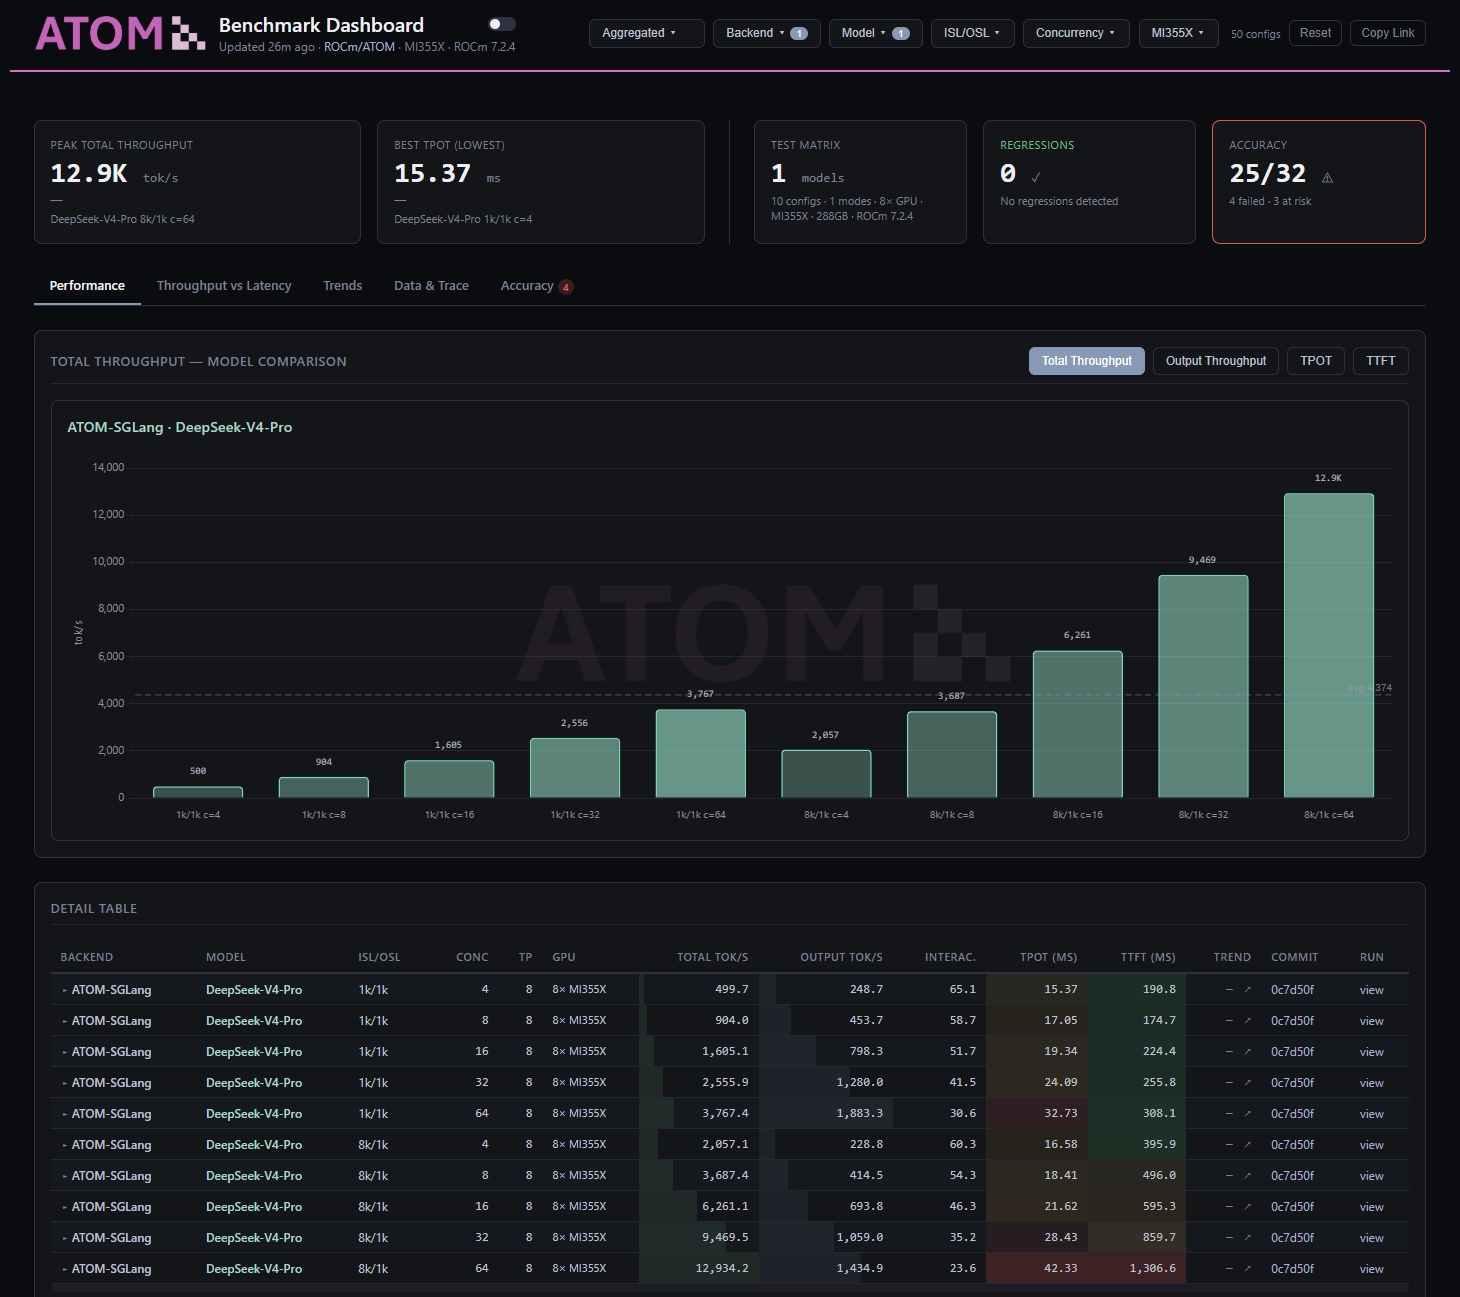Open view link for 12,934.2 tok/s run

pos(1371,1269)
